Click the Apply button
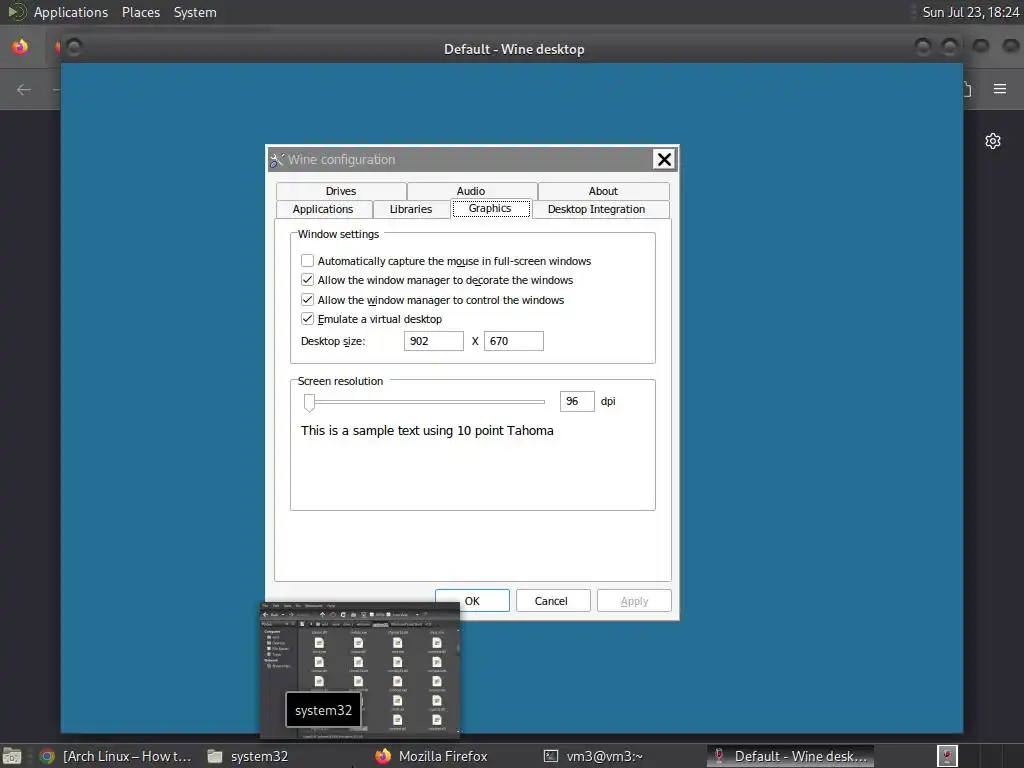 click(x=634, y=601)
